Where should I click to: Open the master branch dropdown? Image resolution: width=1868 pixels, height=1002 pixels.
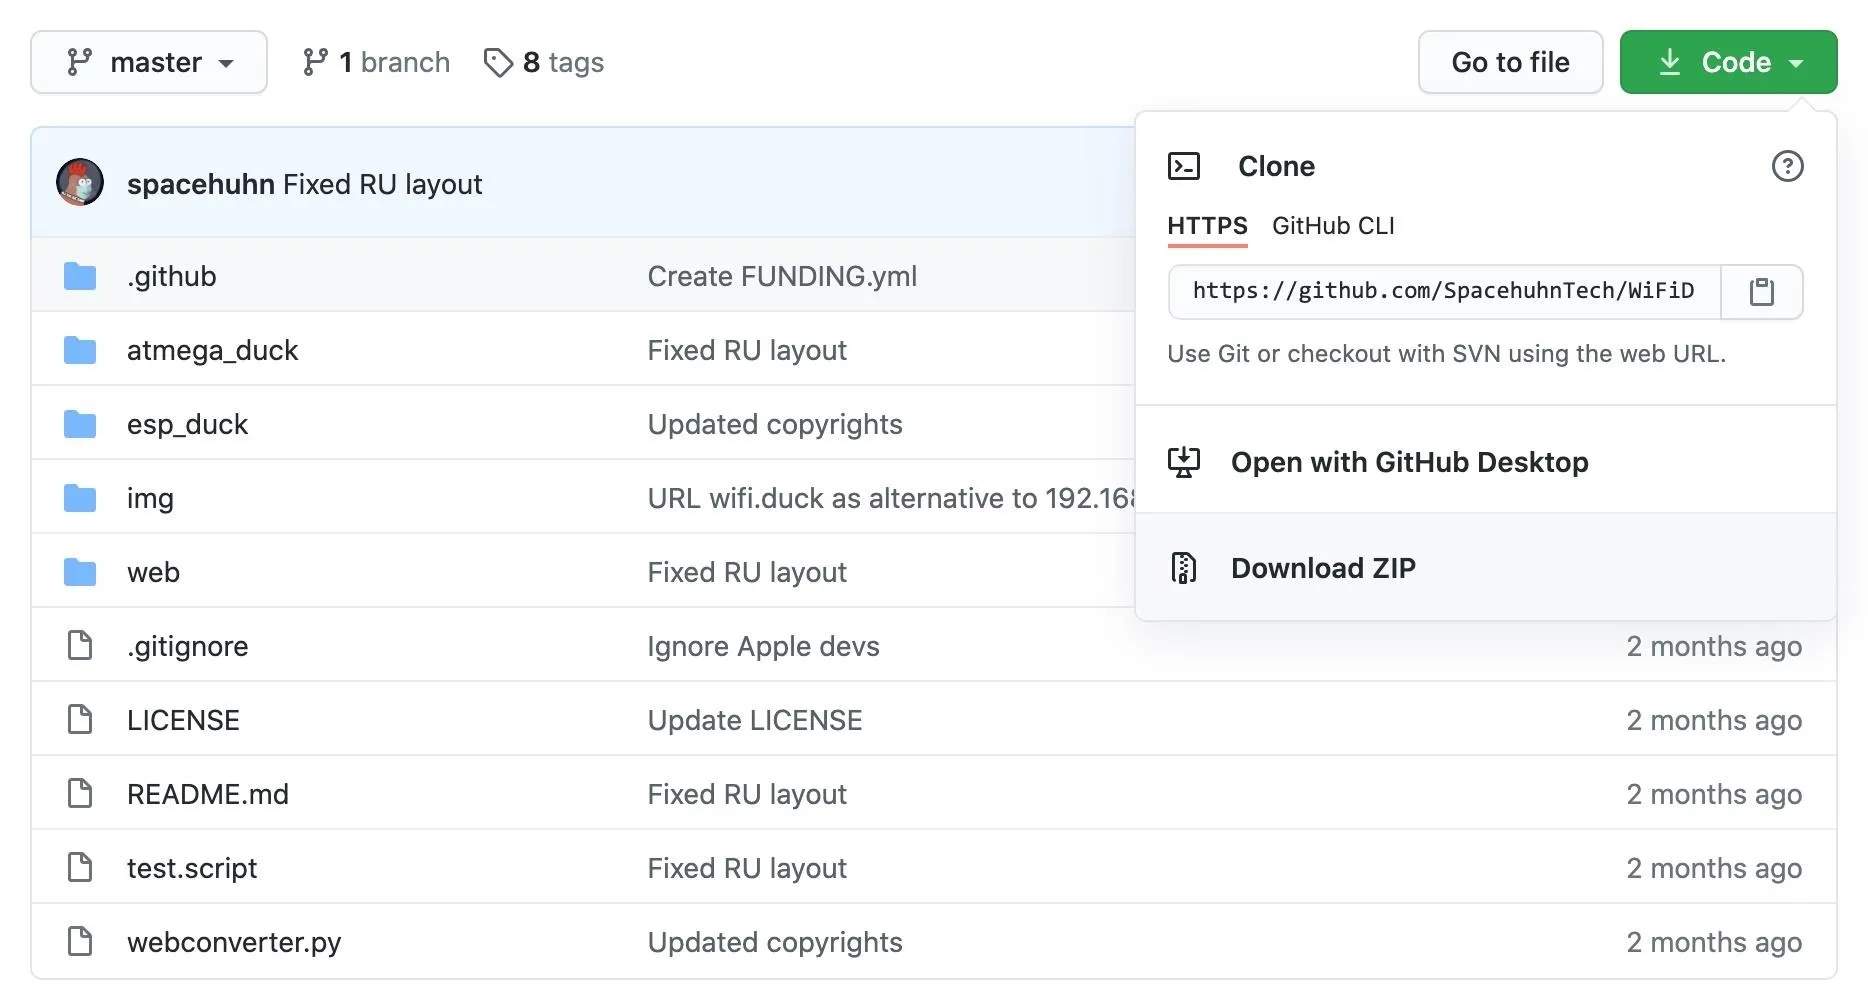pos(149,62)
